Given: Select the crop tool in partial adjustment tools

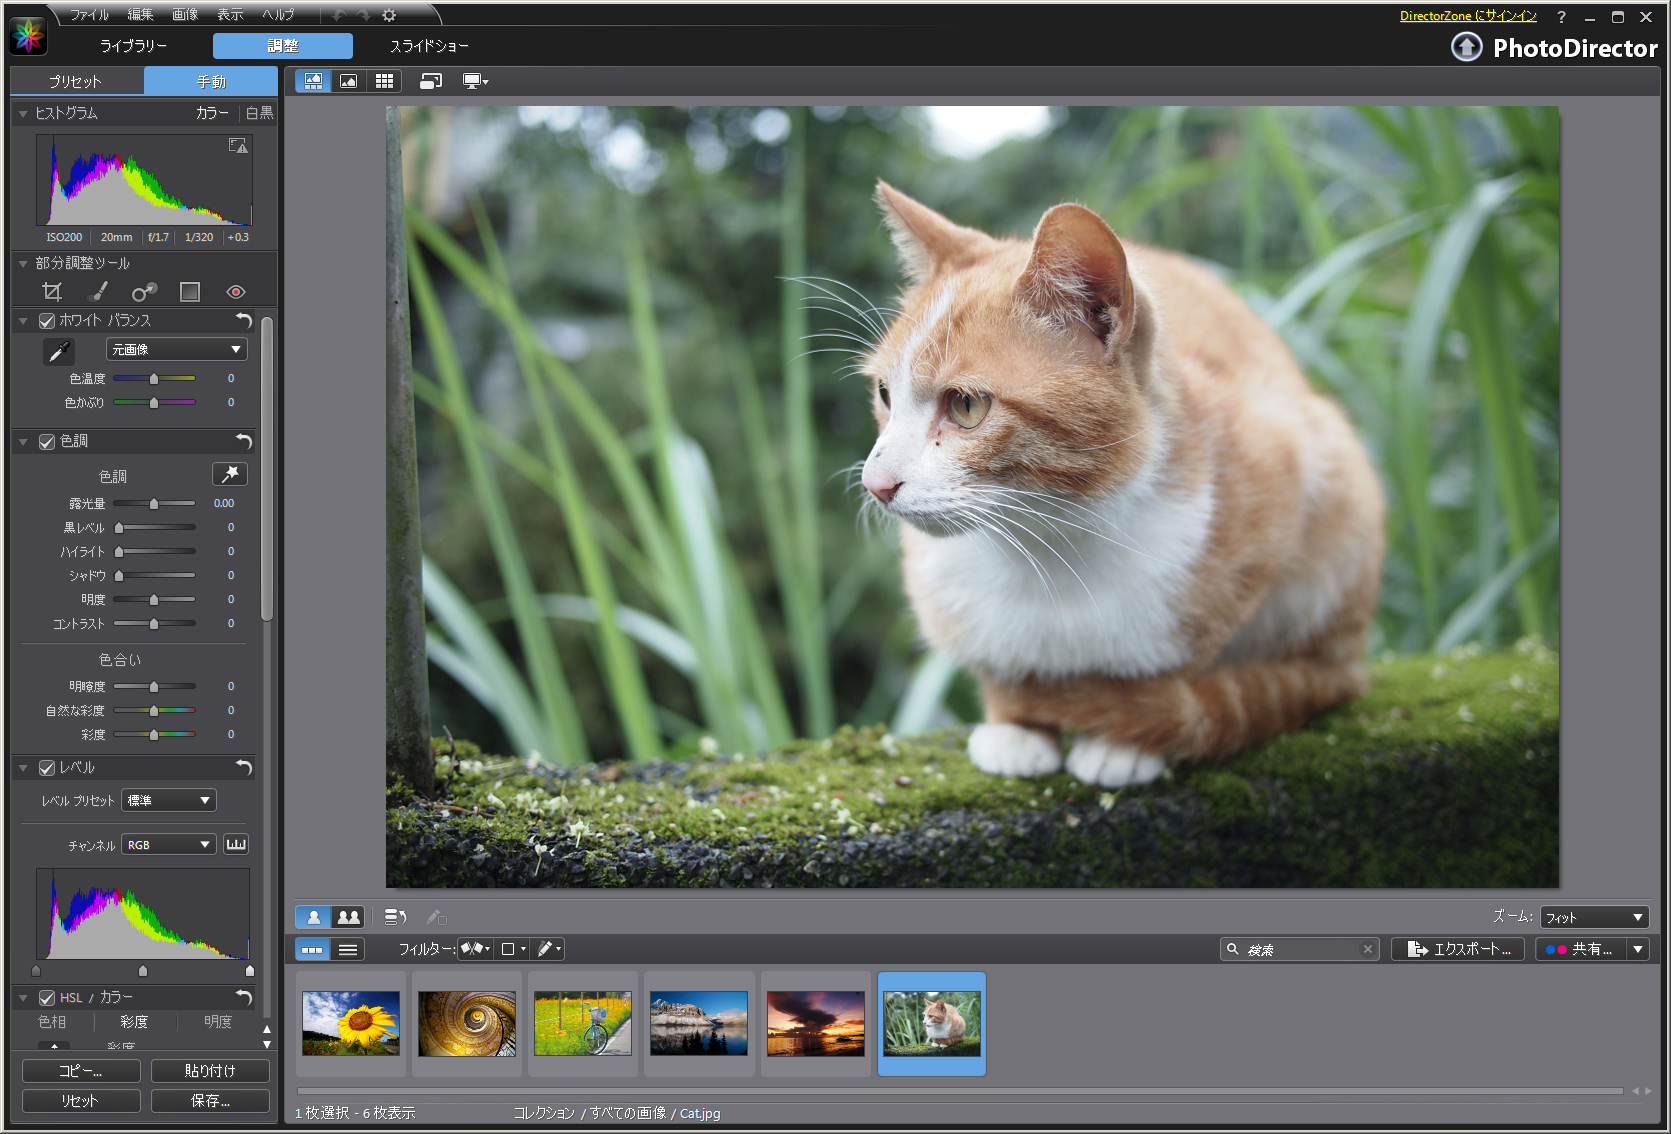Looking at the screenshot, I should (52, 291).
